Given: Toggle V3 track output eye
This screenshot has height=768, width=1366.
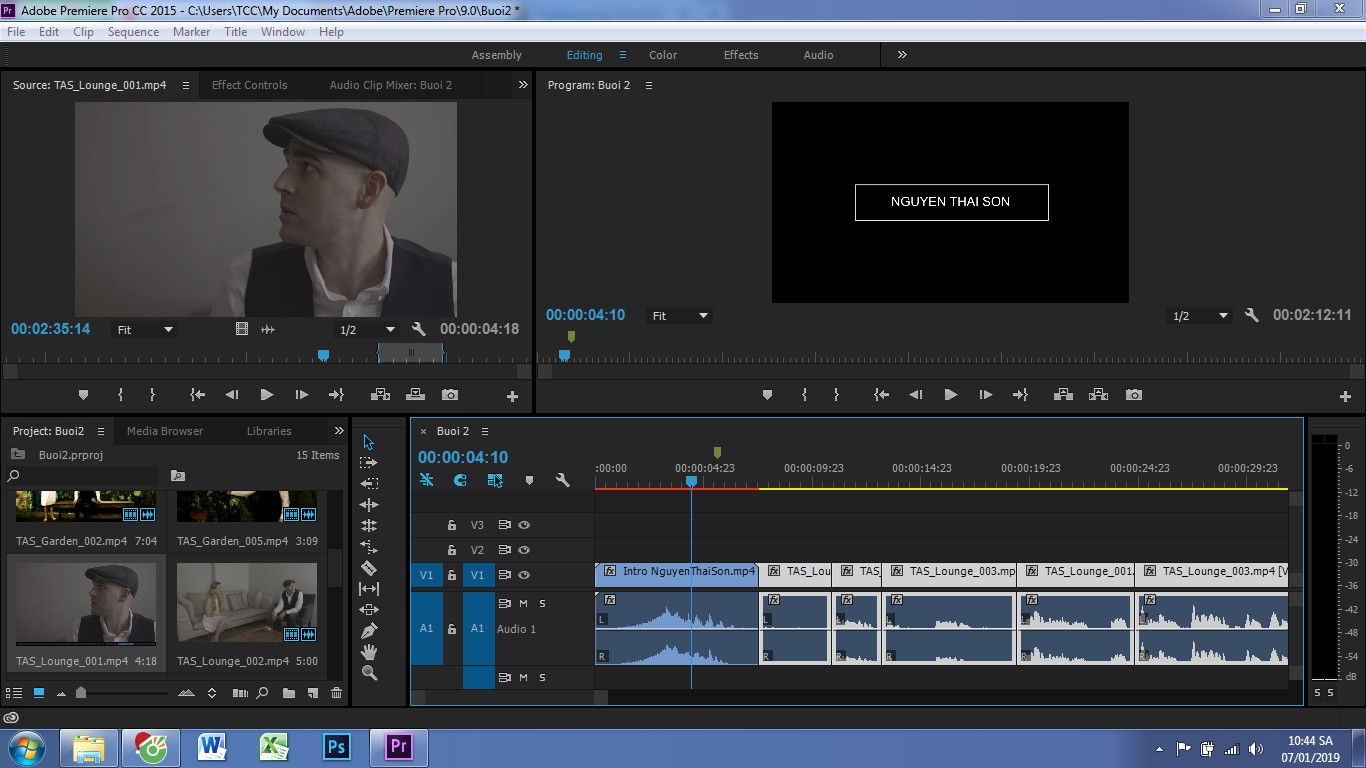Looking at the screenshot, I should (x=524, y=525).
